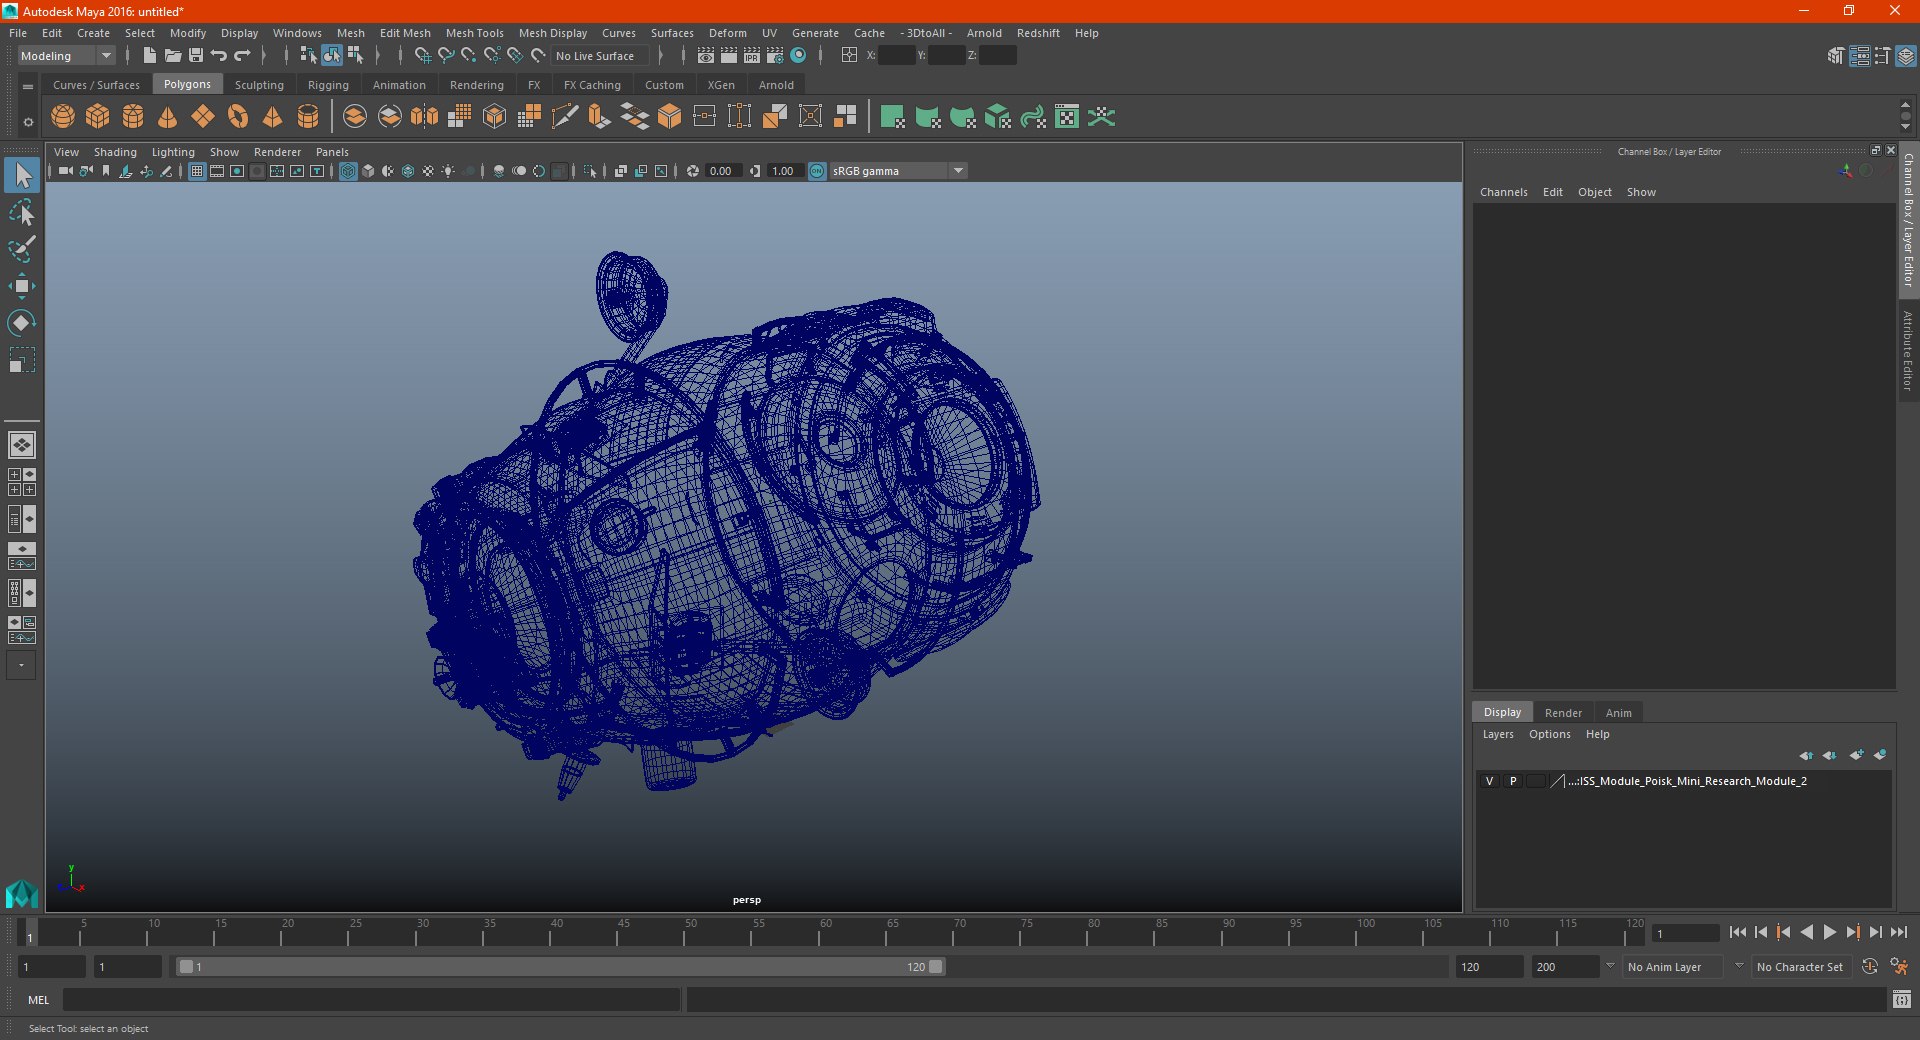1920x1040 pixels.
Task: Toggle color management ON button
Action: (x=817, y=171)
